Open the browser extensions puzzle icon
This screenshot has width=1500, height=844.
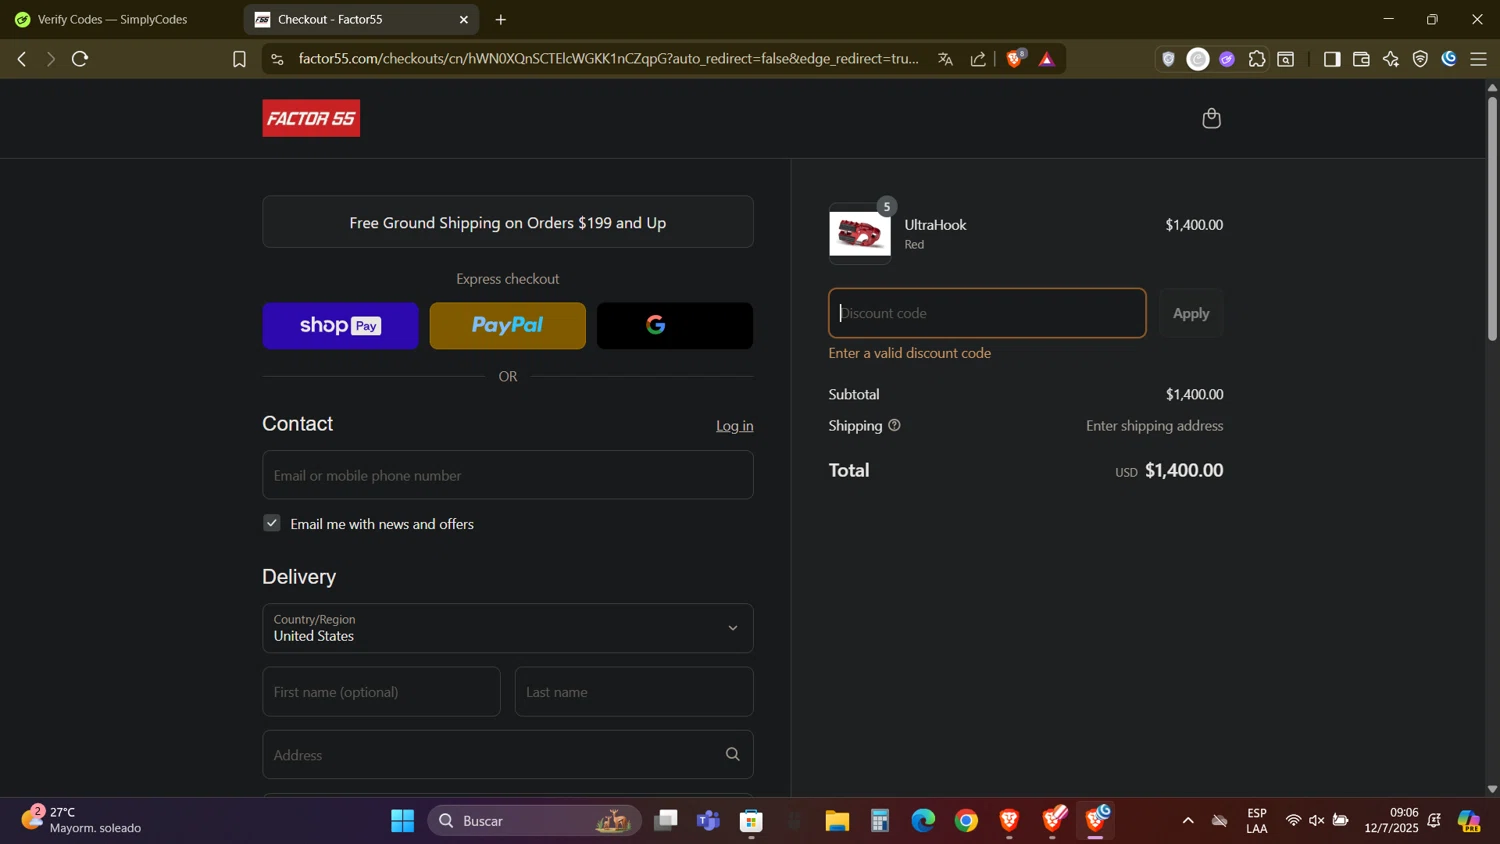click(x=1257, y=59)
